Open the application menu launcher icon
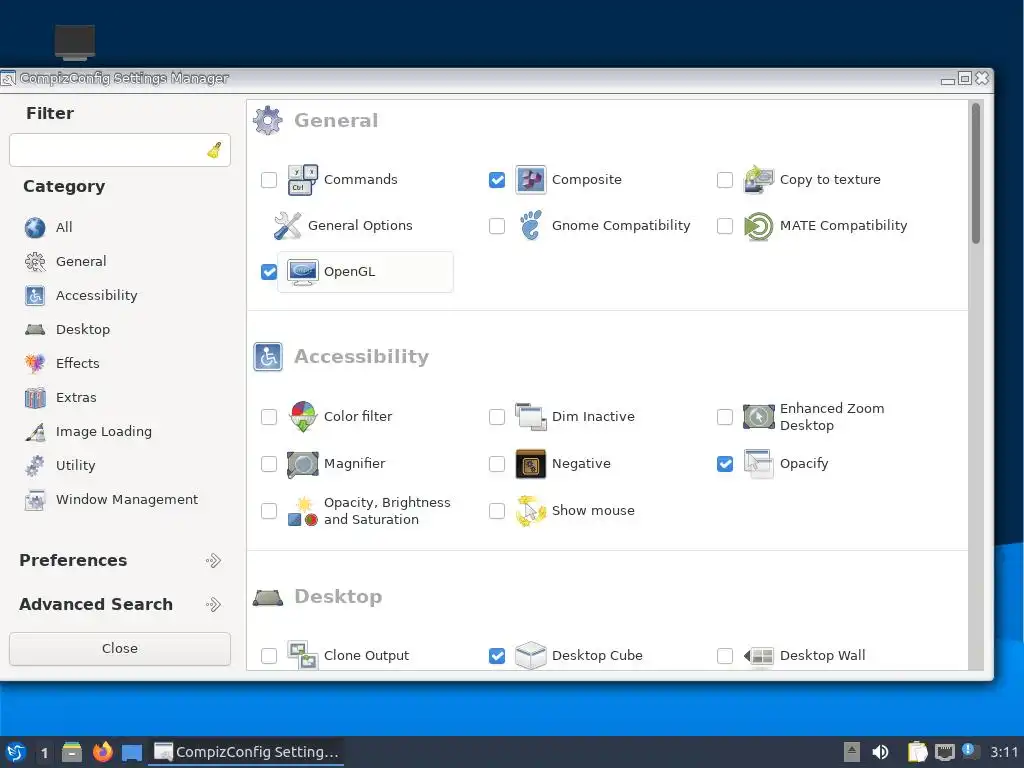Screen dimensions: 1024x768 16,752
